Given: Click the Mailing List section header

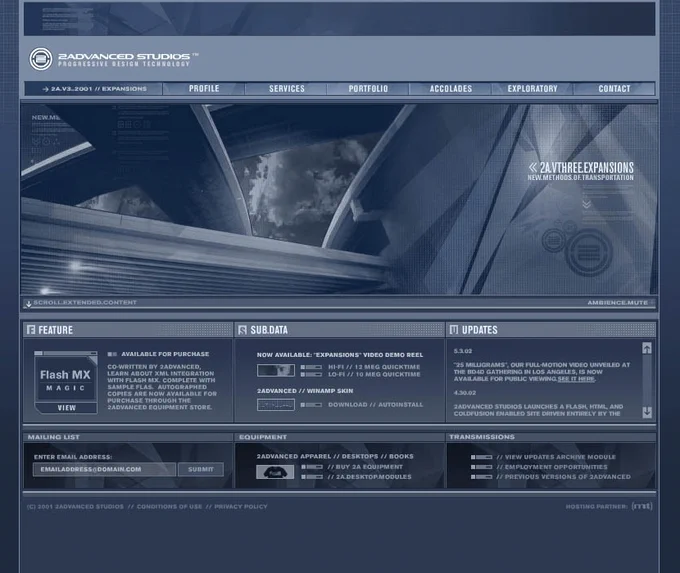Looking at the screenshot, I should [x=54, y=437].
